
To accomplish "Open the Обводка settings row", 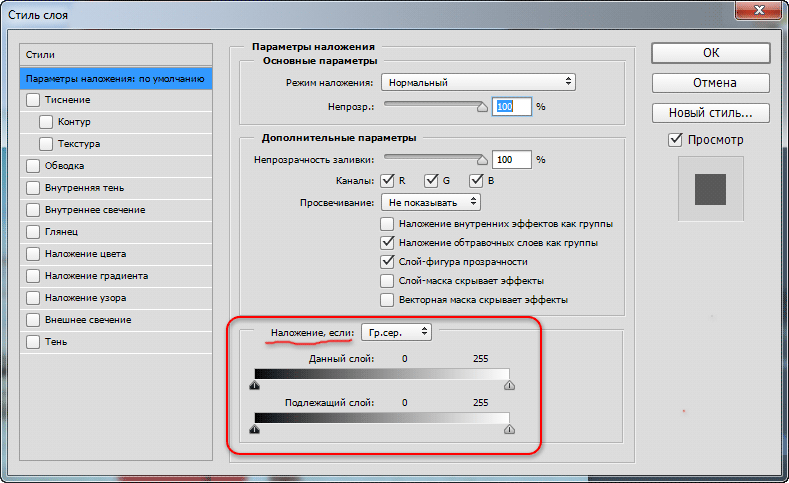I will [116, 166].
